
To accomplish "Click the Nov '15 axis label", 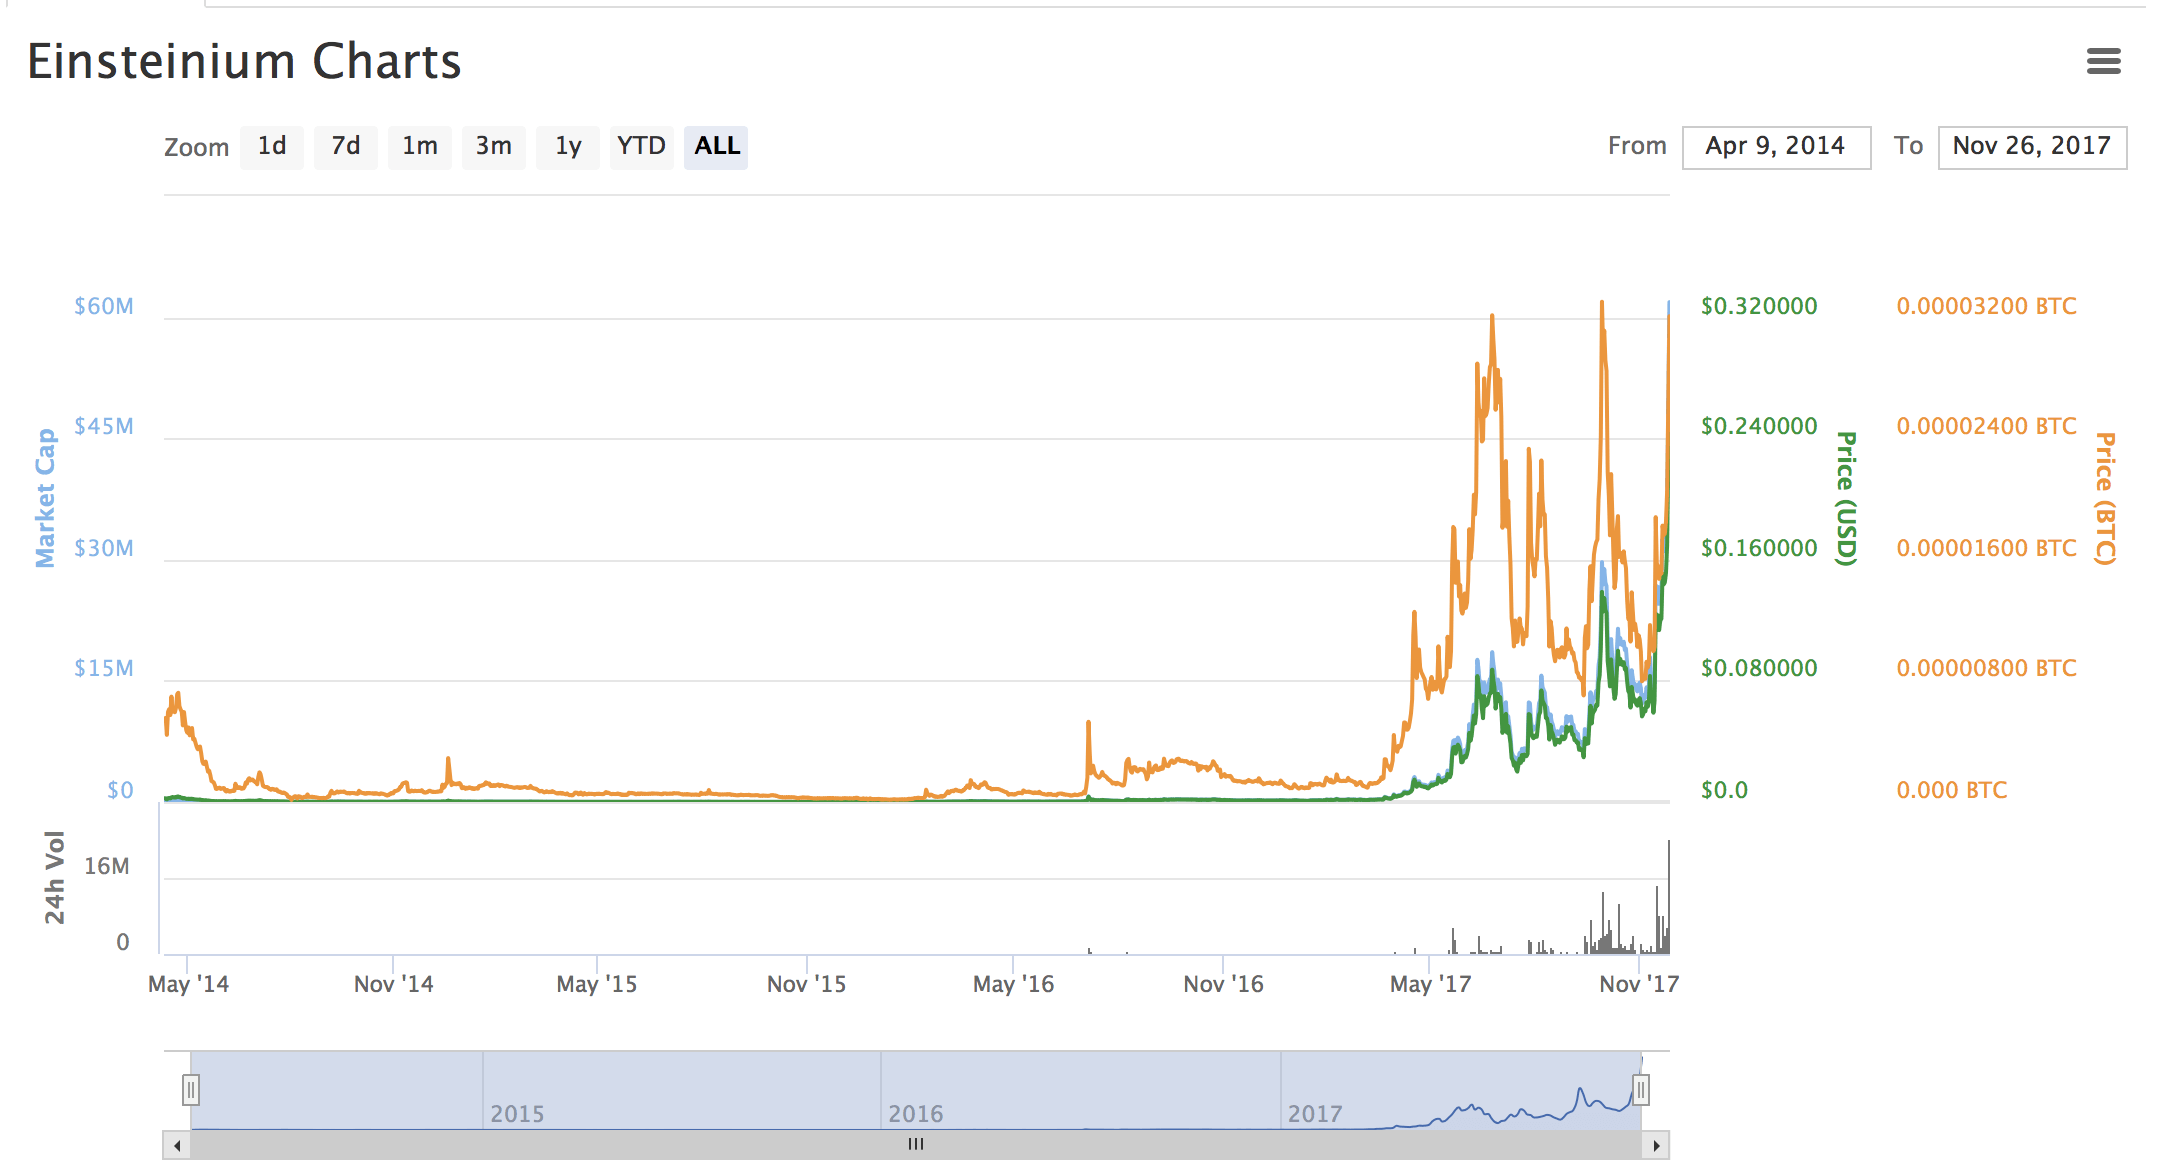I will (x=806, y=984).
